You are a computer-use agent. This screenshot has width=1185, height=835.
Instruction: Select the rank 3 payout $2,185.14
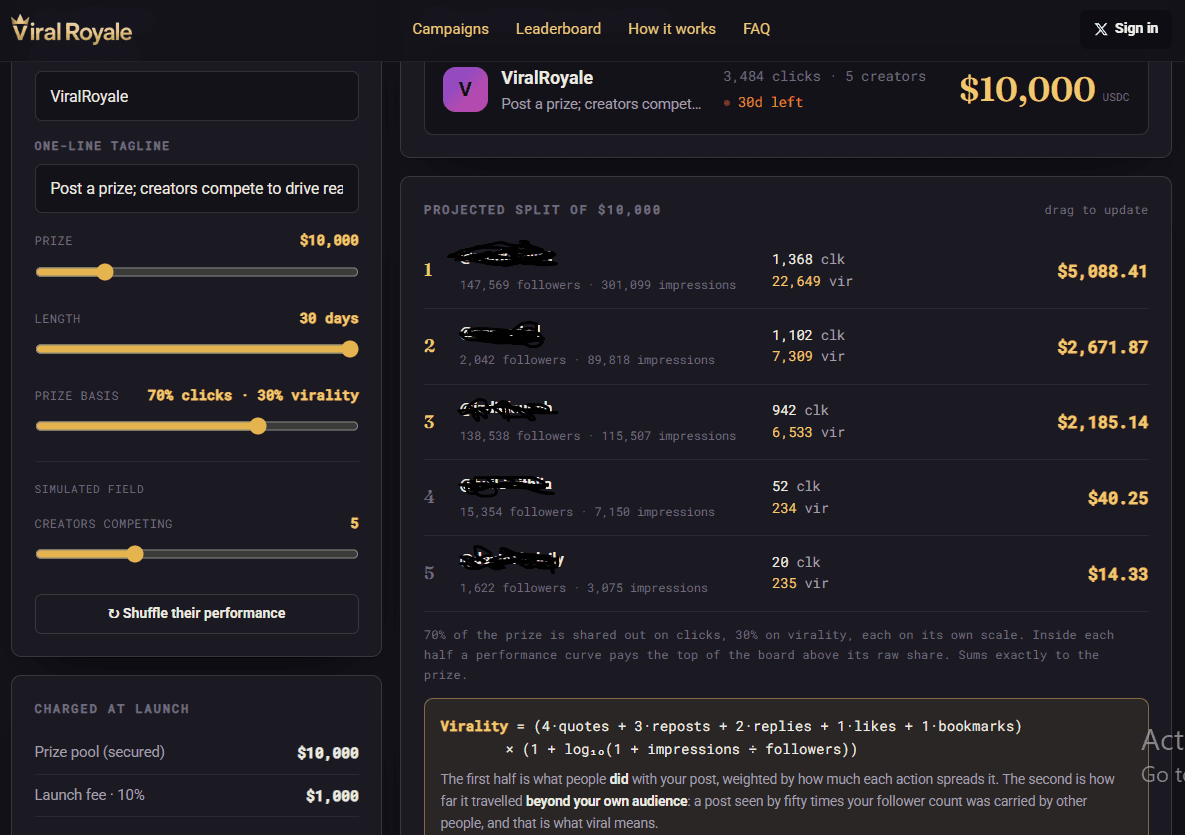[x=1102, y=422]
